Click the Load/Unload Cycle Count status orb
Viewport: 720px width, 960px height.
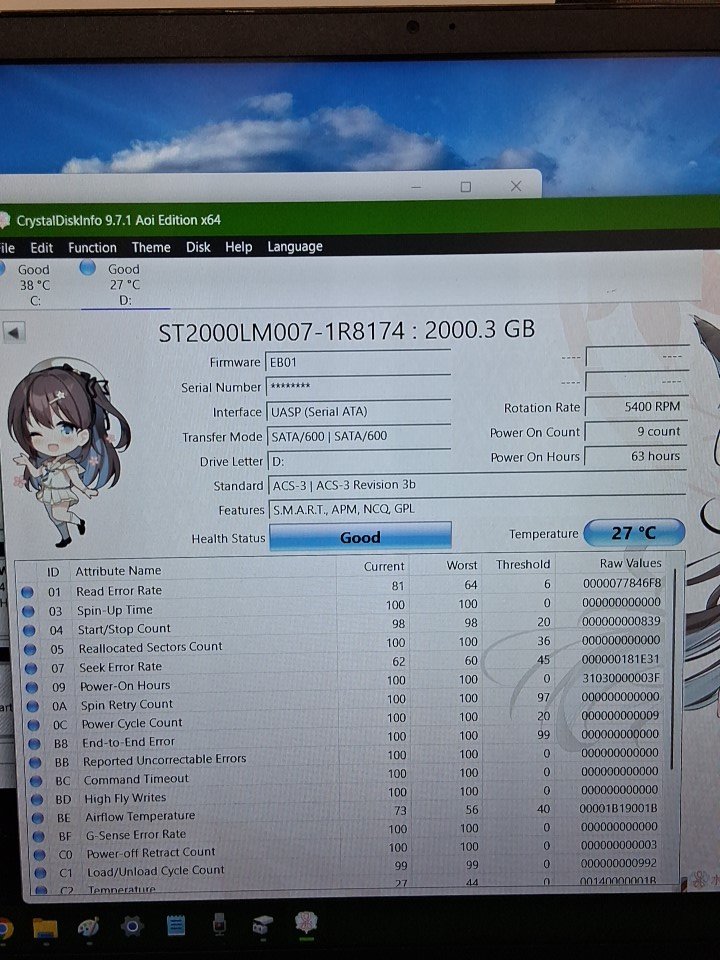[40, 873]
